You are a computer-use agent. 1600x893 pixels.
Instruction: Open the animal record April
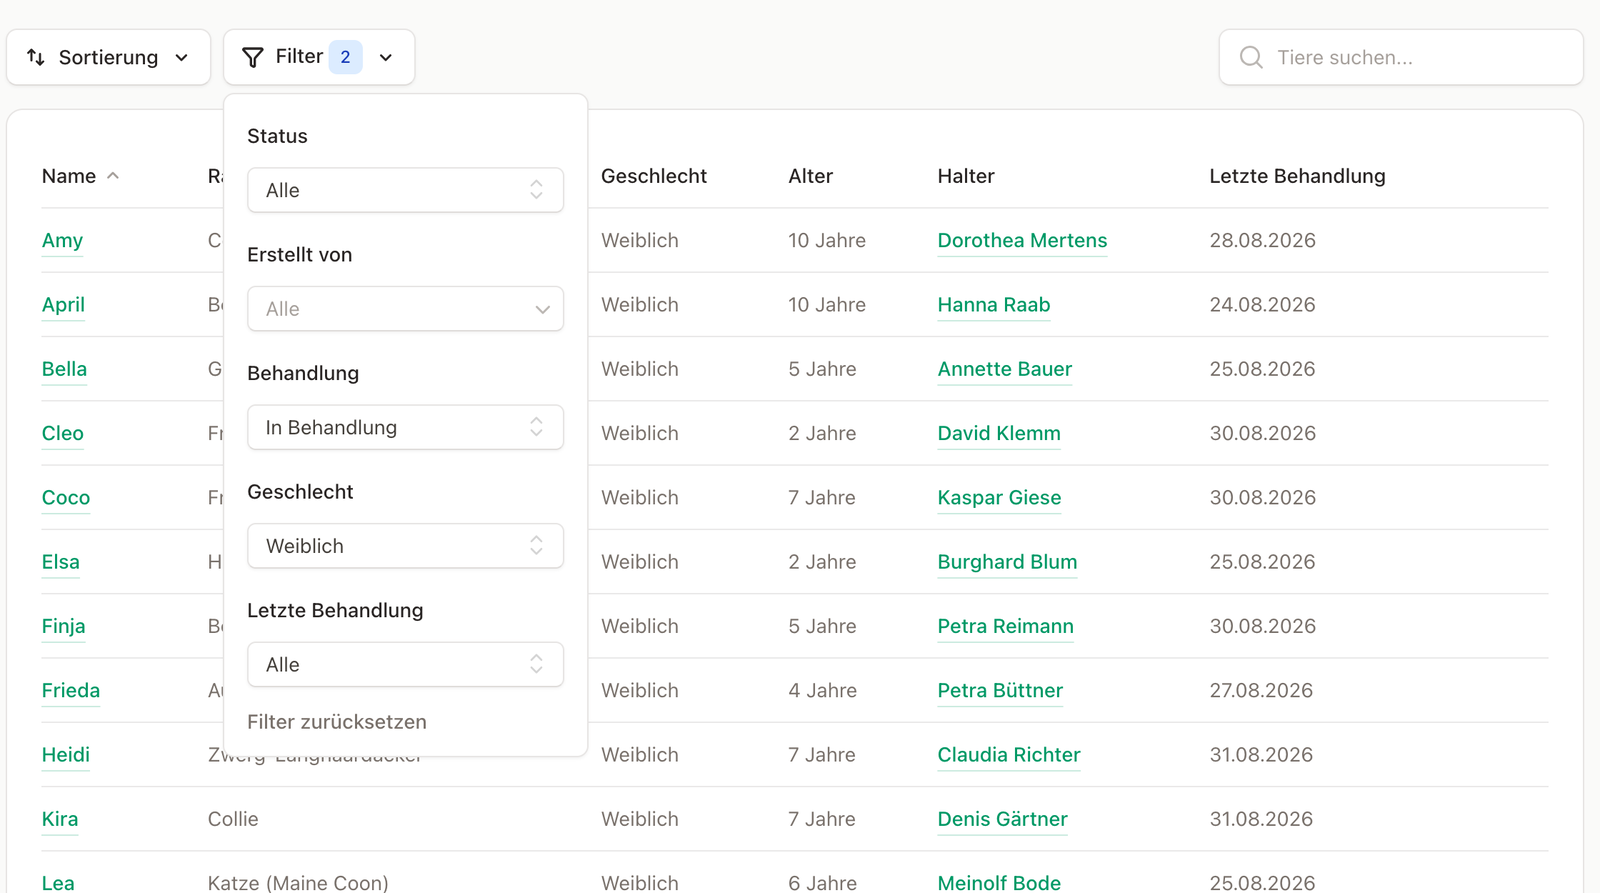[63, 305]
